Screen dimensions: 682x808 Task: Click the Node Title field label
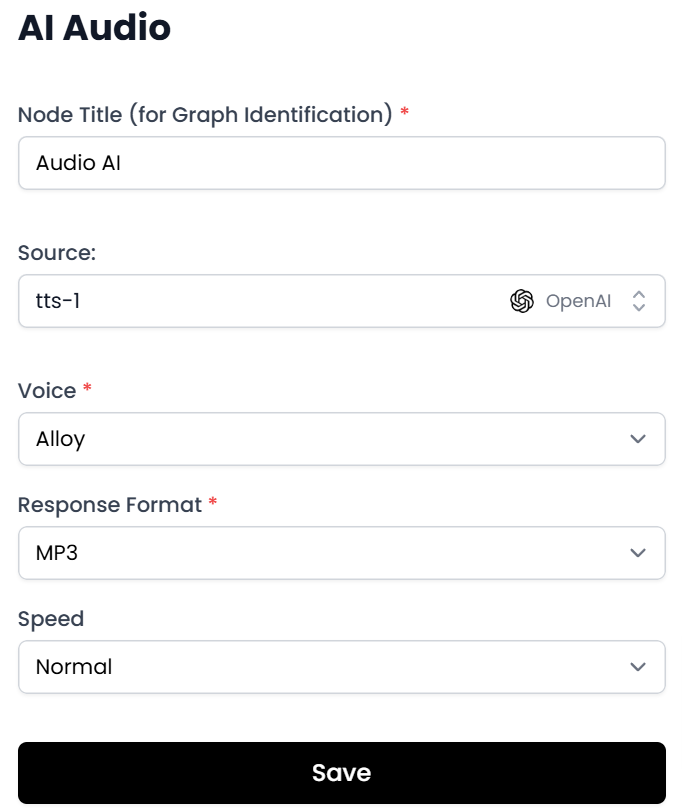click(x=204, y=115)
